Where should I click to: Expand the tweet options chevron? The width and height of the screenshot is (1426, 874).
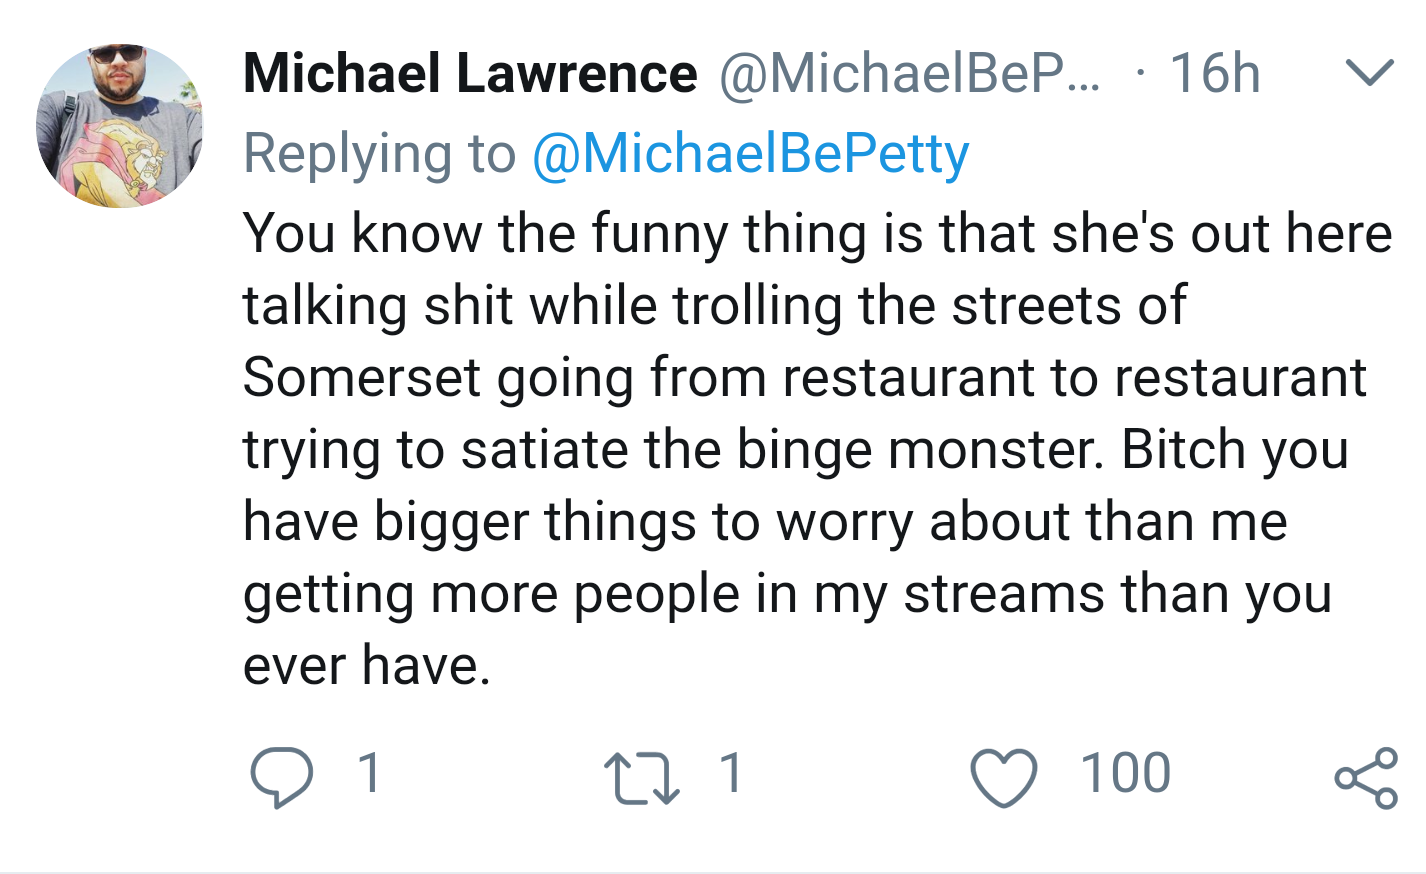1369,73
